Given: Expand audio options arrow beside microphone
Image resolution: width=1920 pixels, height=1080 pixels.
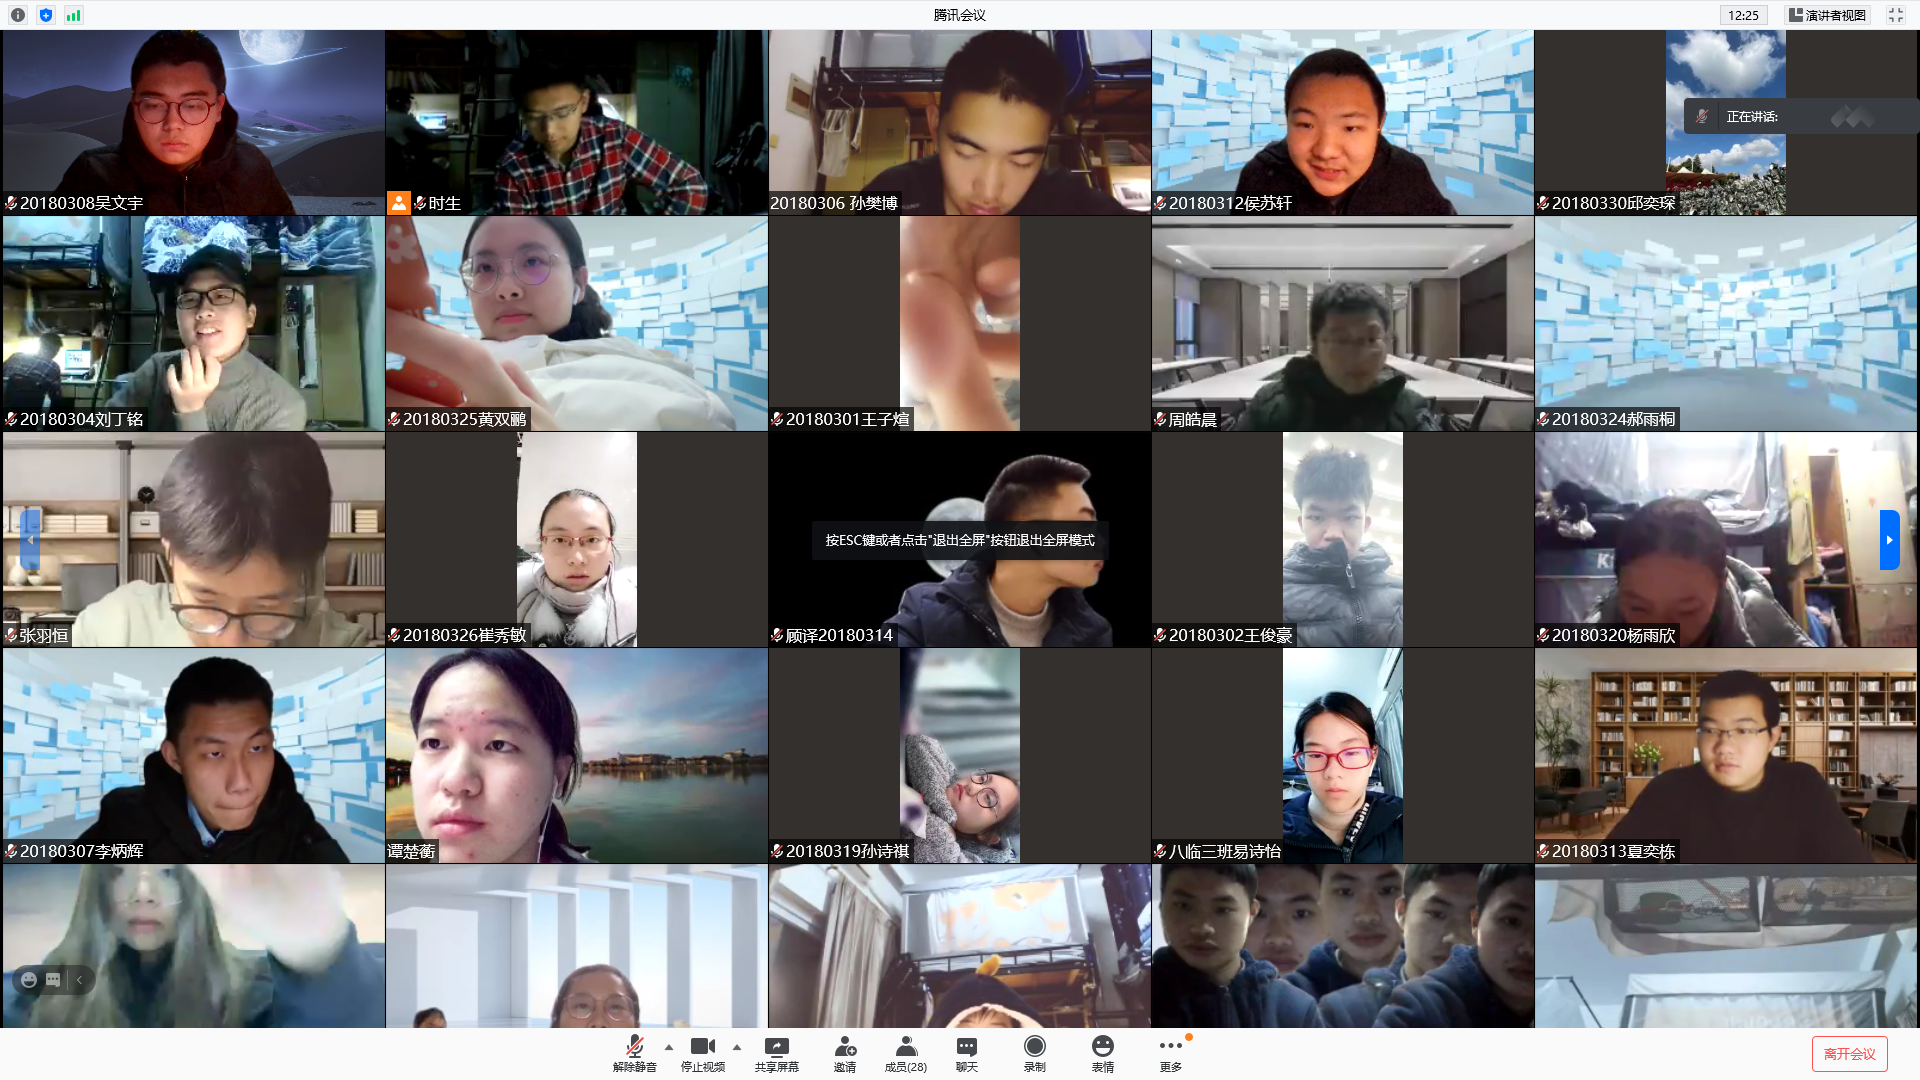Looking at the screenshot, I should click(x=669, y=1047).
